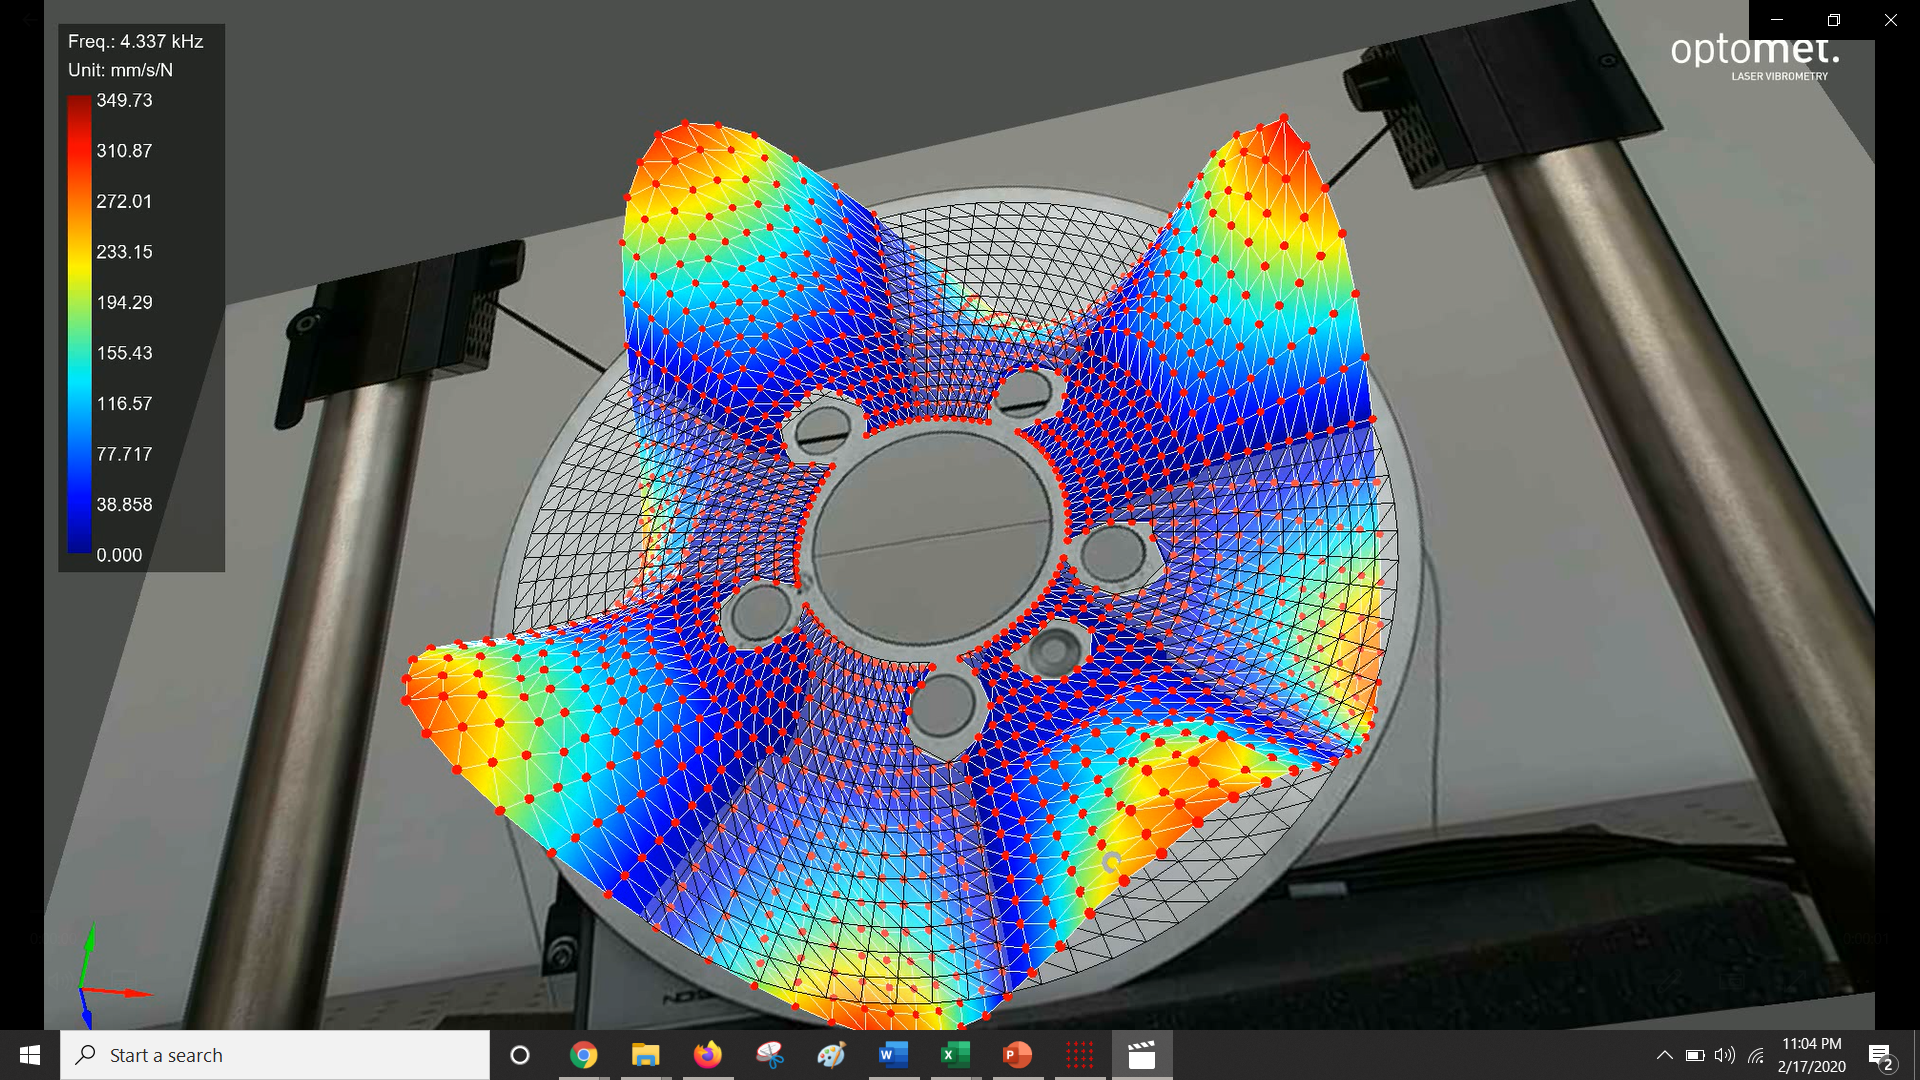Click the 155.43 scale value
Viewport: 1920px width, 1080px height.
[x=124, y=353]
